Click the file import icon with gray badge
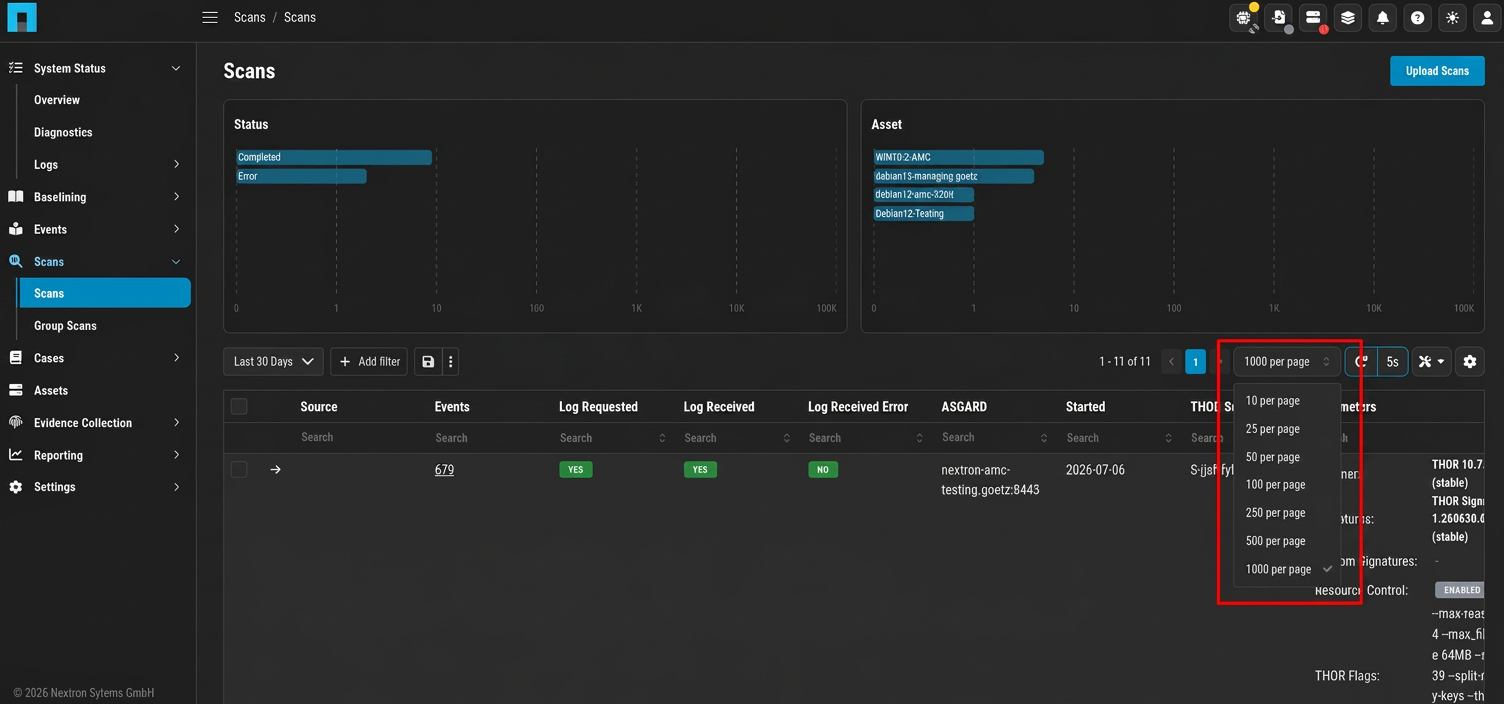Screen dimensions: 1504x704 pos(1279,17)
